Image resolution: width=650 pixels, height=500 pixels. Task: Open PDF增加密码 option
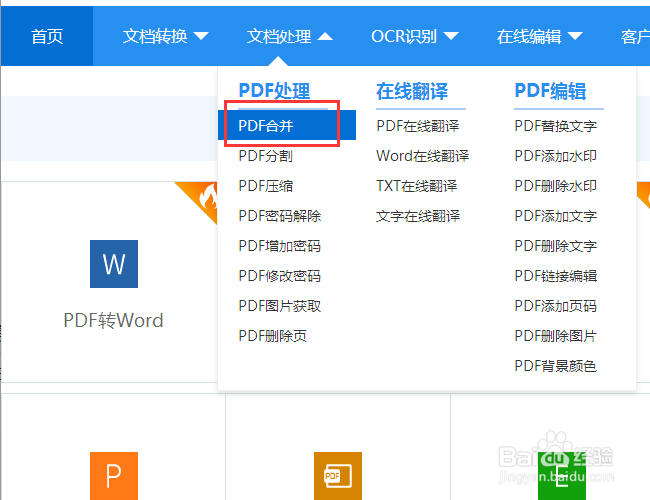(x=280, y=246)
